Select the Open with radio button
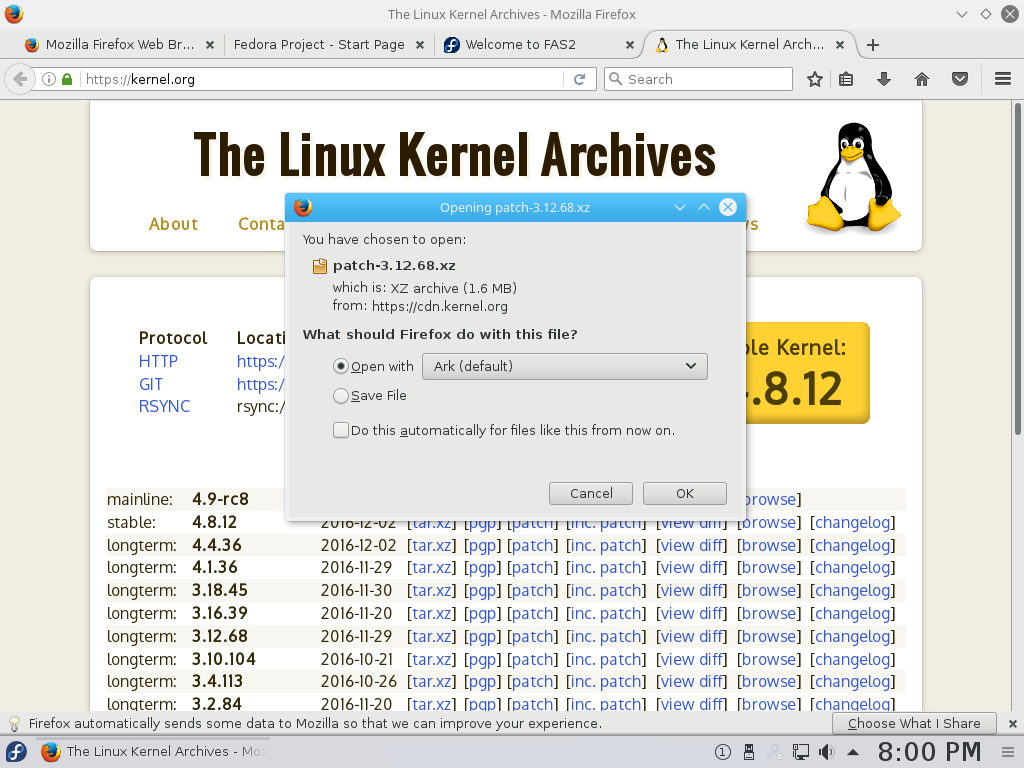The height and width of the screenshot is (768, 1024). [340, 366]
